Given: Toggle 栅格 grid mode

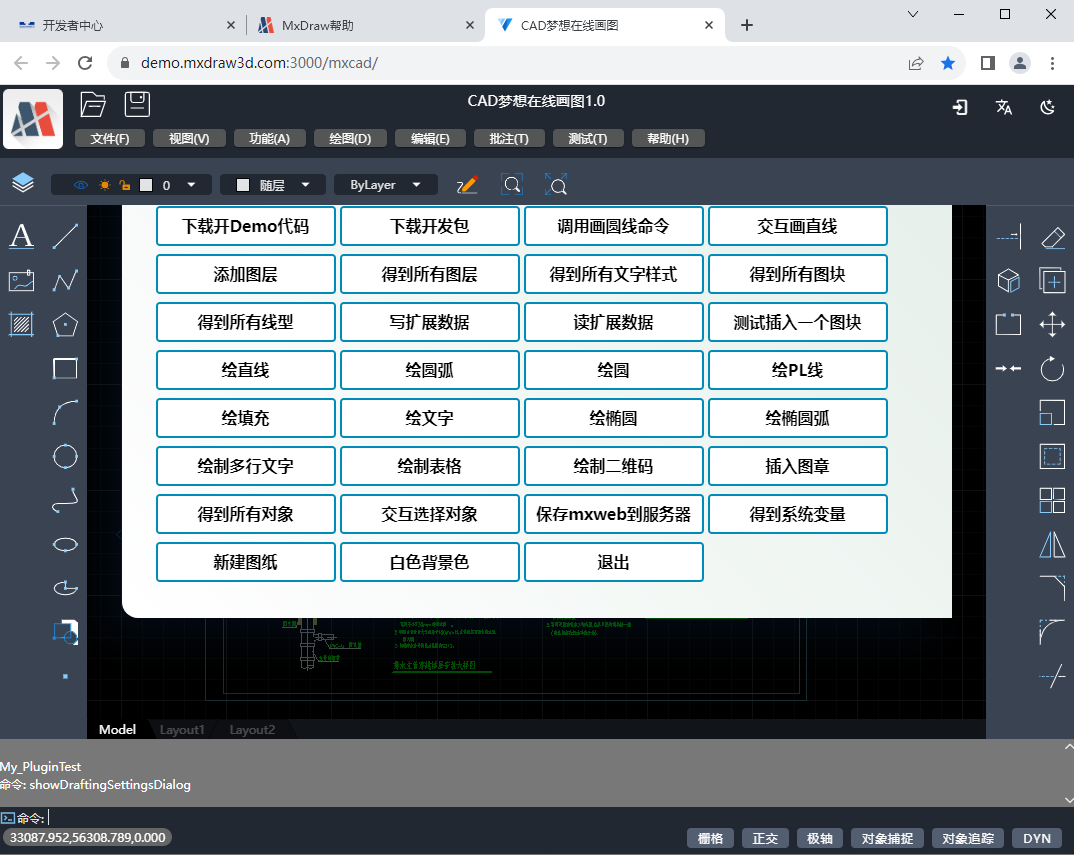Looking at the screenshot, I should coord(710,839).
